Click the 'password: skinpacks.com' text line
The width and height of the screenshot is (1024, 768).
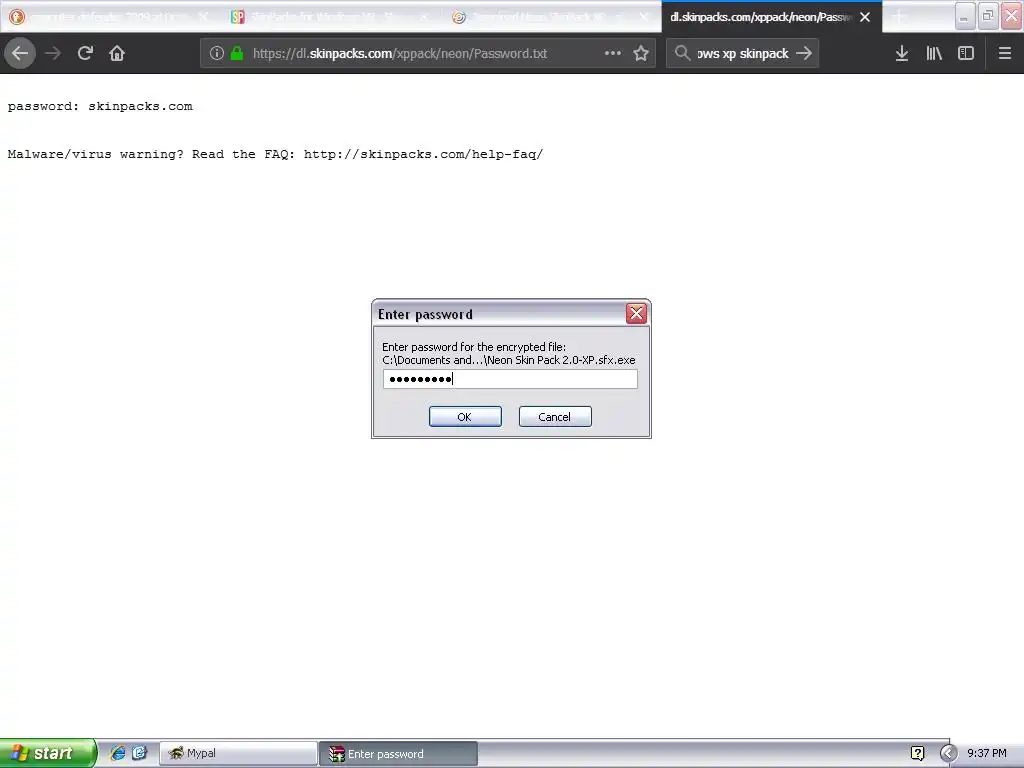100,106
